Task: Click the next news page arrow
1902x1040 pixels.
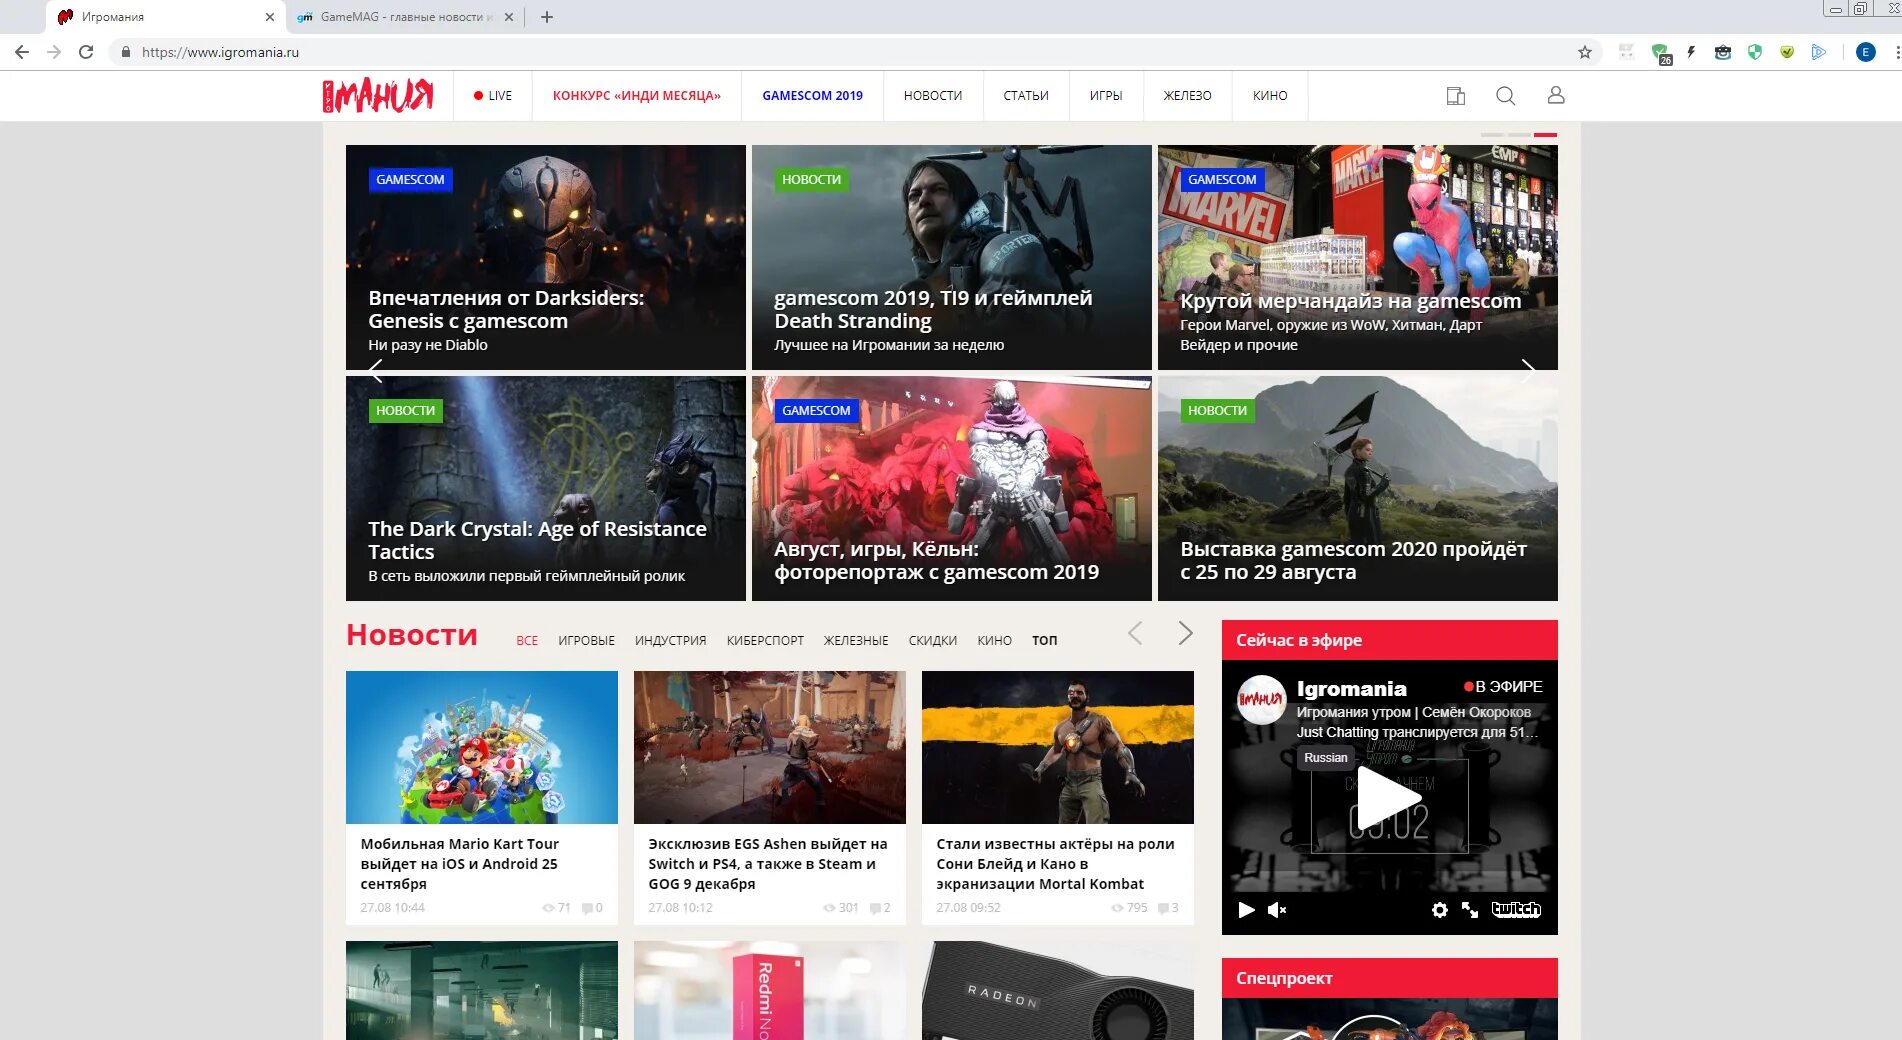Action: click(x=1185, y=633)
